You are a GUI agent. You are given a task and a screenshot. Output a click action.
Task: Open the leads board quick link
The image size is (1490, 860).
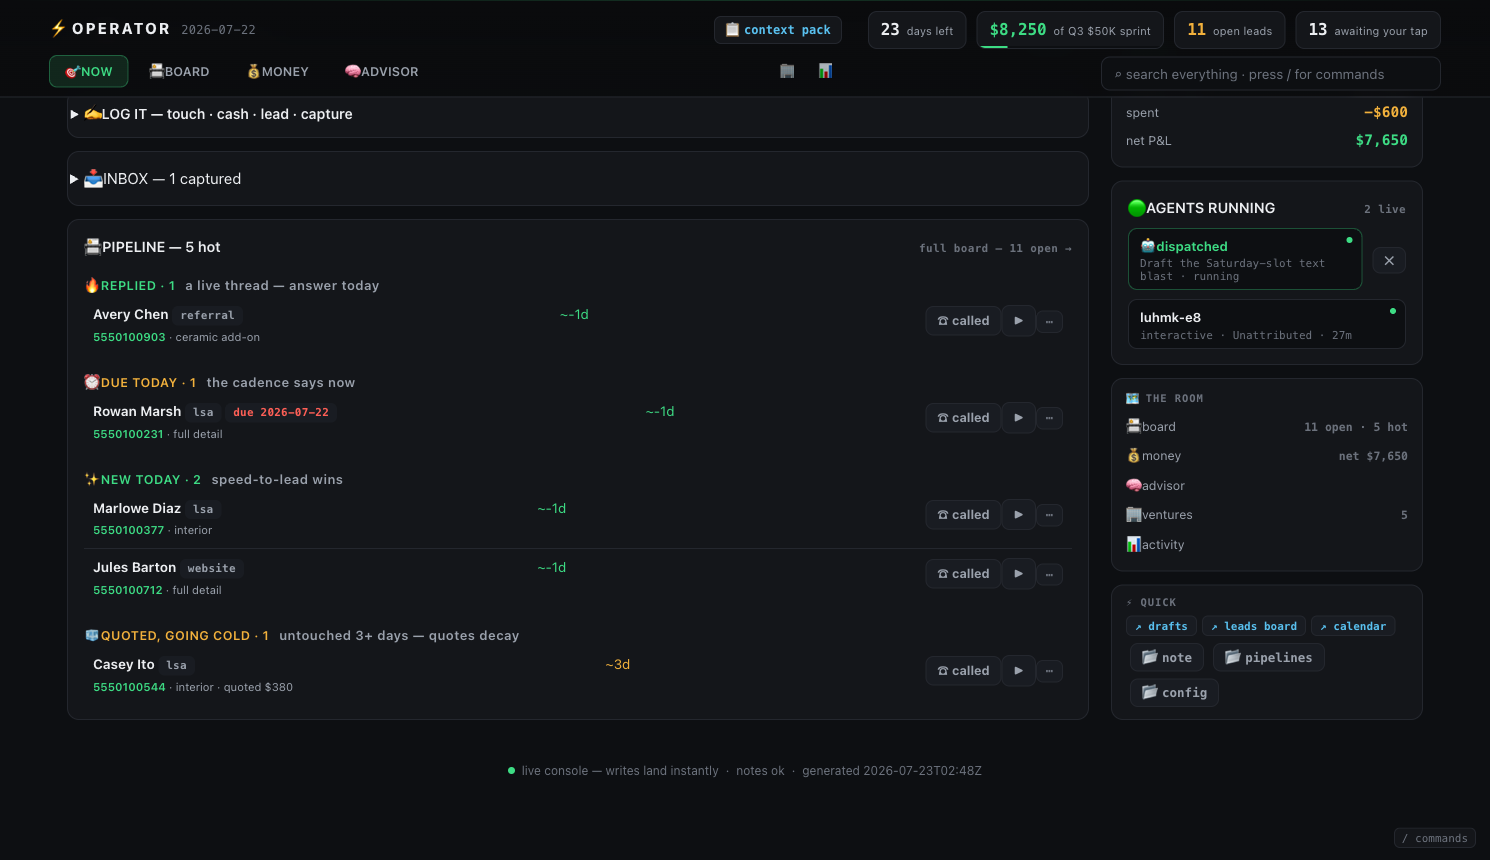1254,626
